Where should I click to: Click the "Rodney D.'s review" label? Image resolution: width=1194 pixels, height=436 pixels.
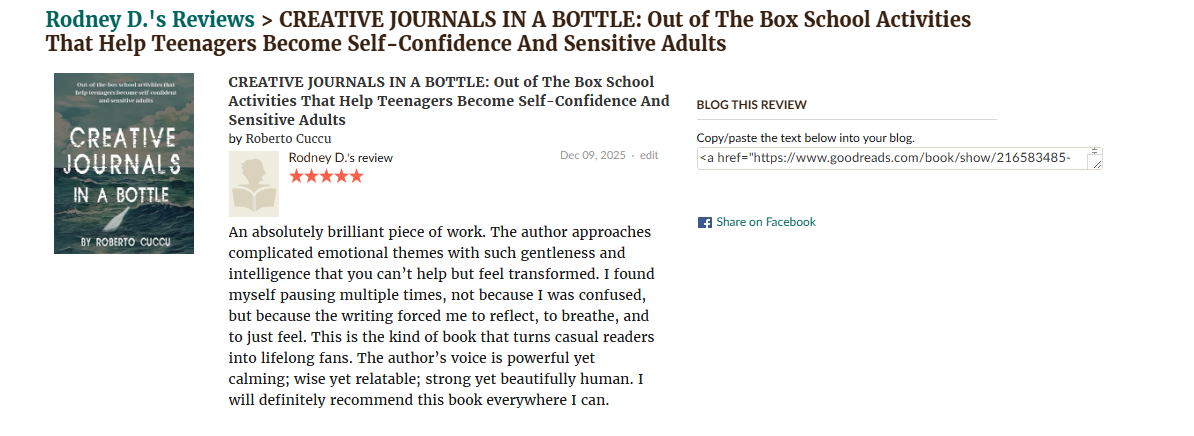(340, 157)
